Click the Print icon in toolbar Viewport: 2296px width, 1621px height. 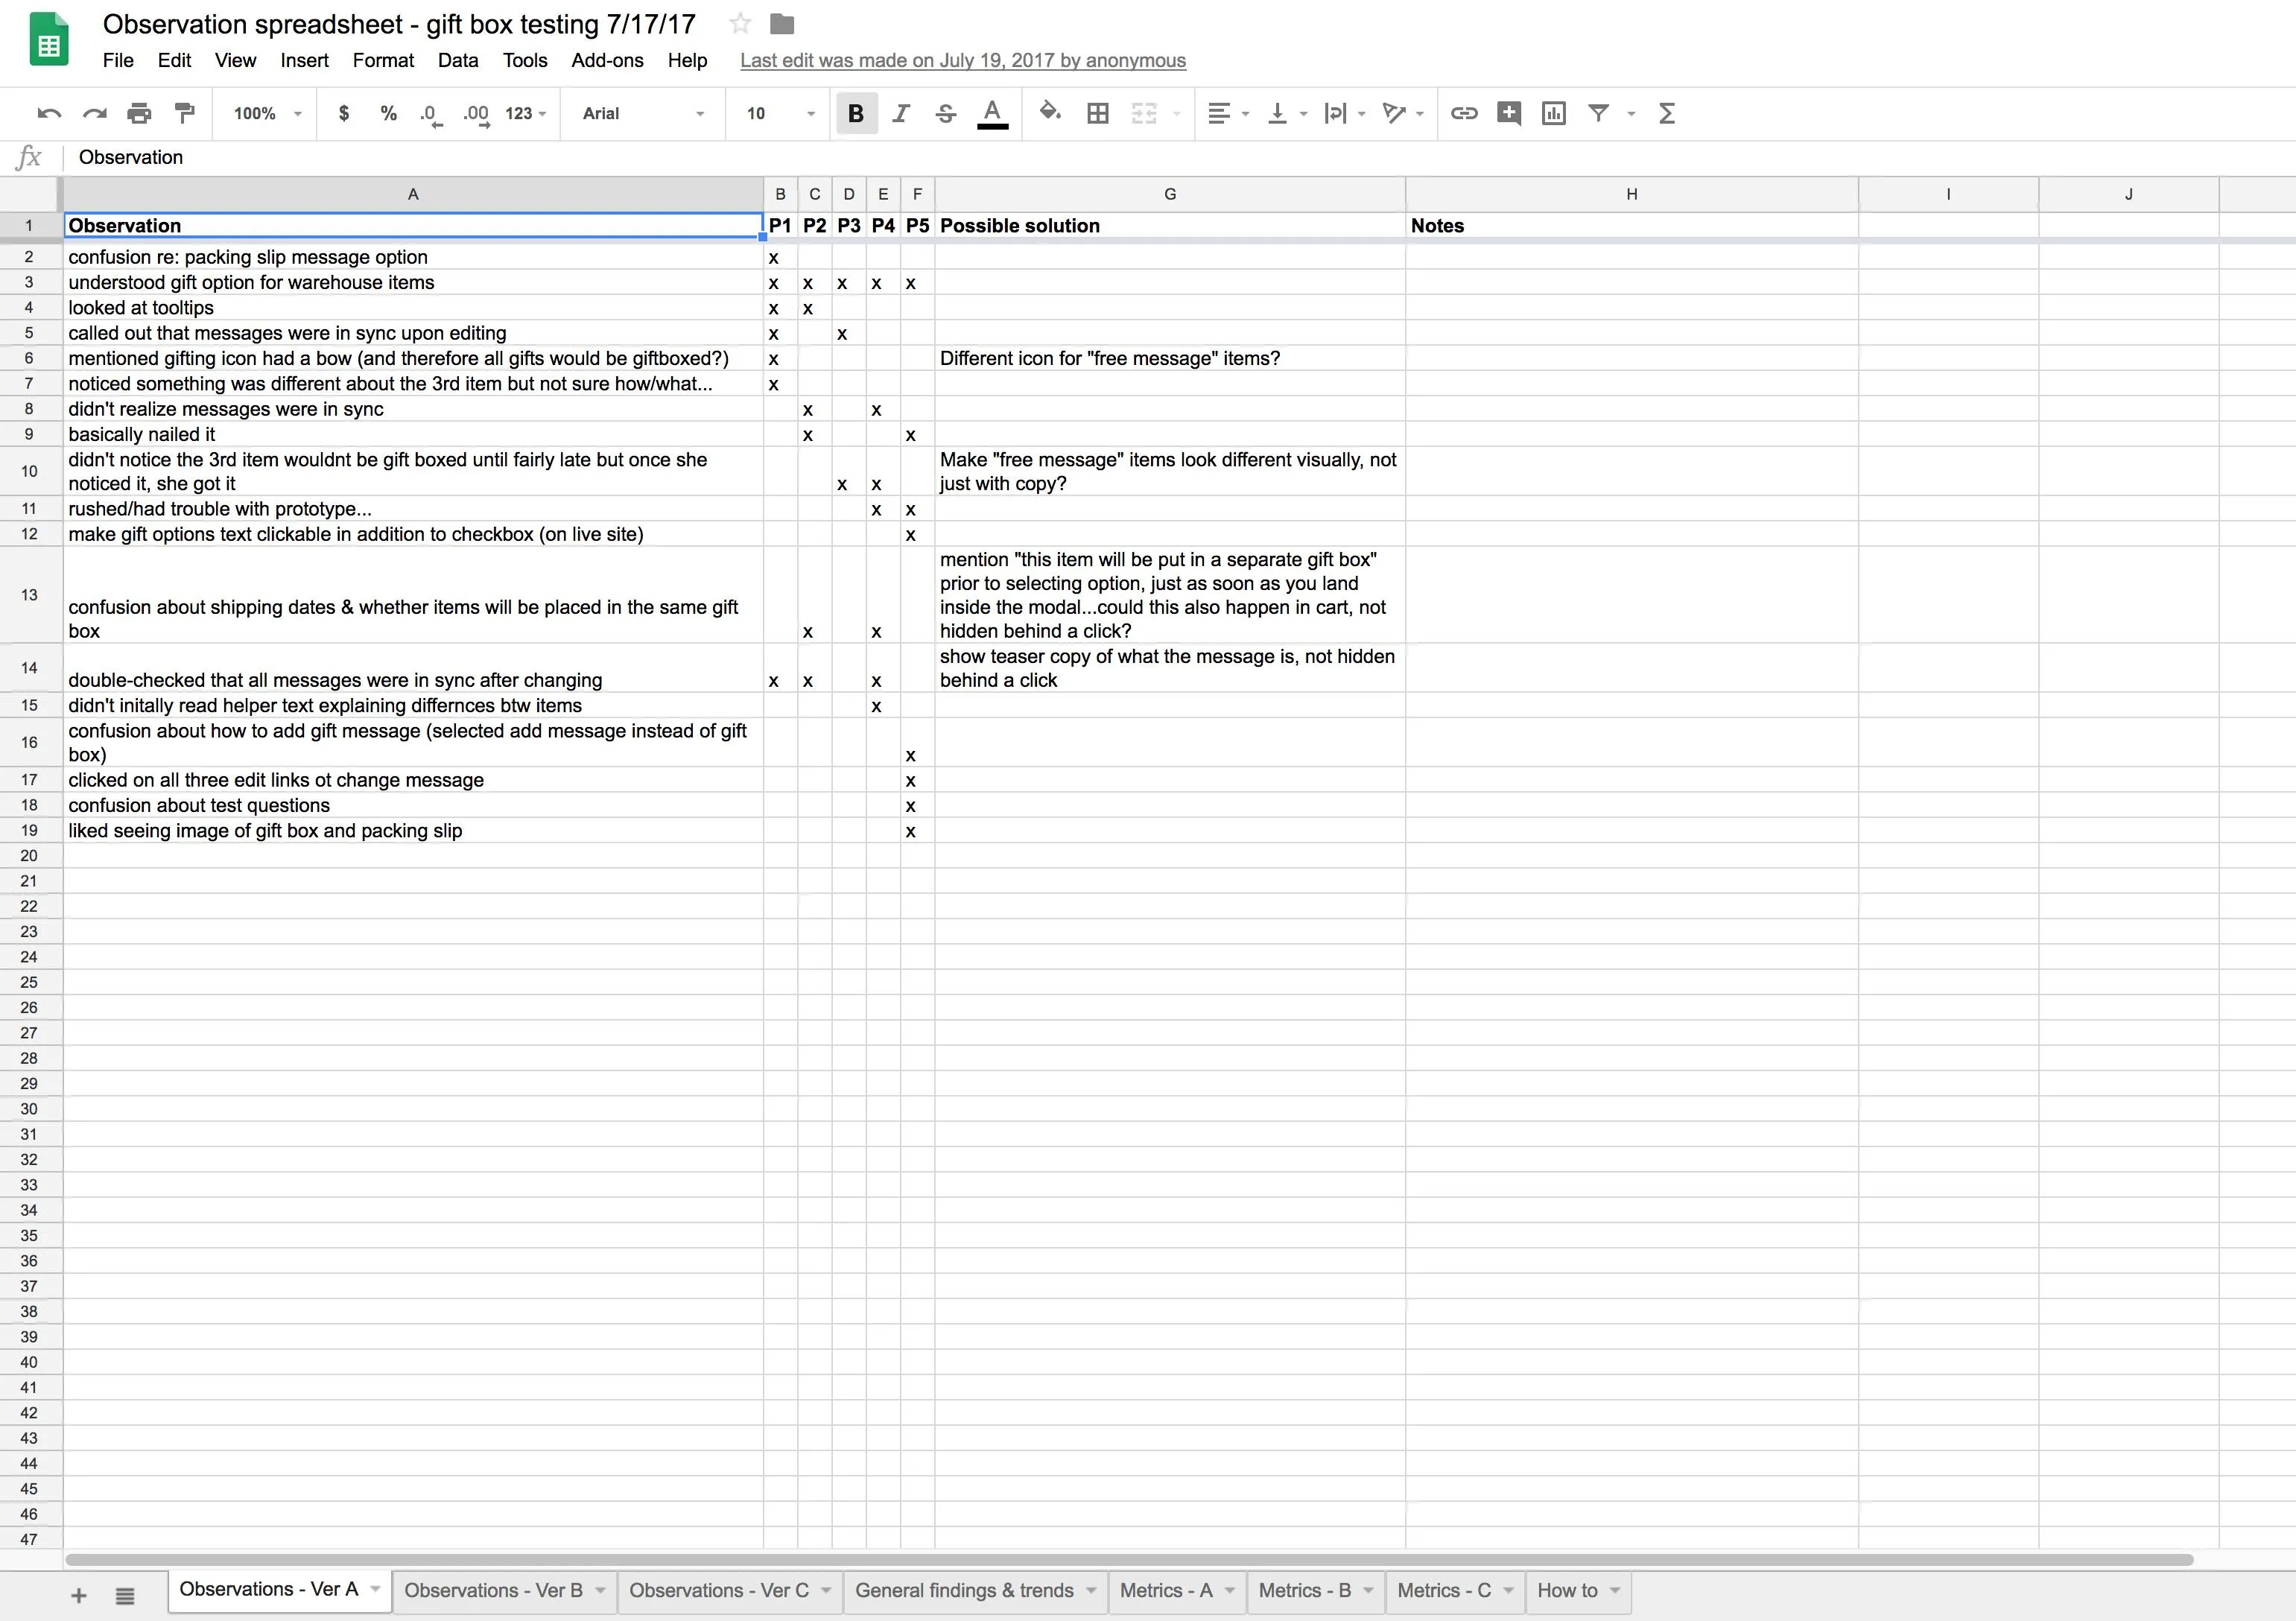139,114
